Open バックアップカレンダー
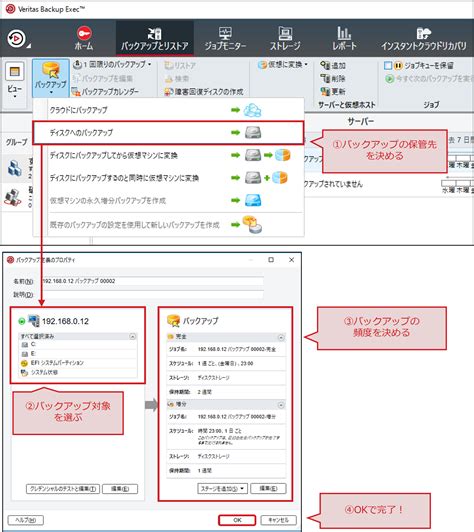Screen dimensions: 474x532 pos(106,91)
